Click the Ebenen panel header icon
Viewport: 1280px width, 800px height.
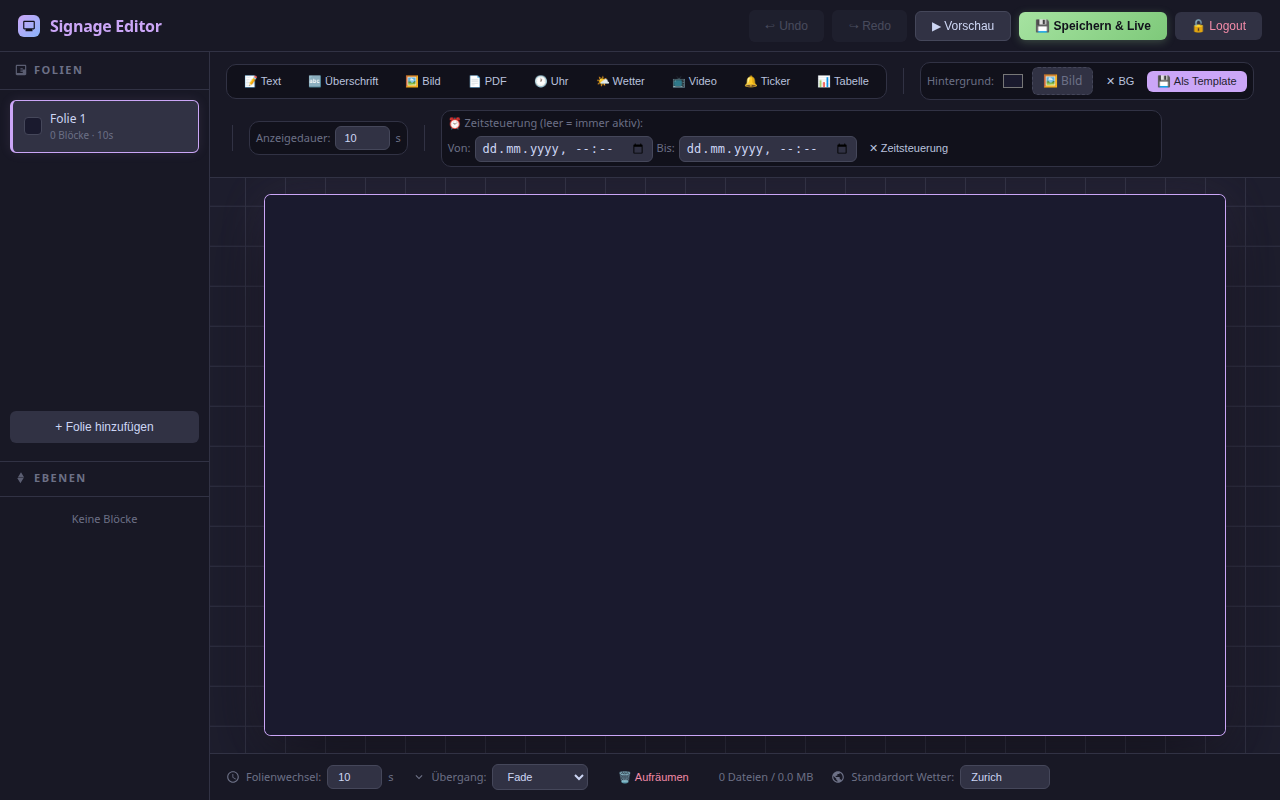[x=21, y=478]
